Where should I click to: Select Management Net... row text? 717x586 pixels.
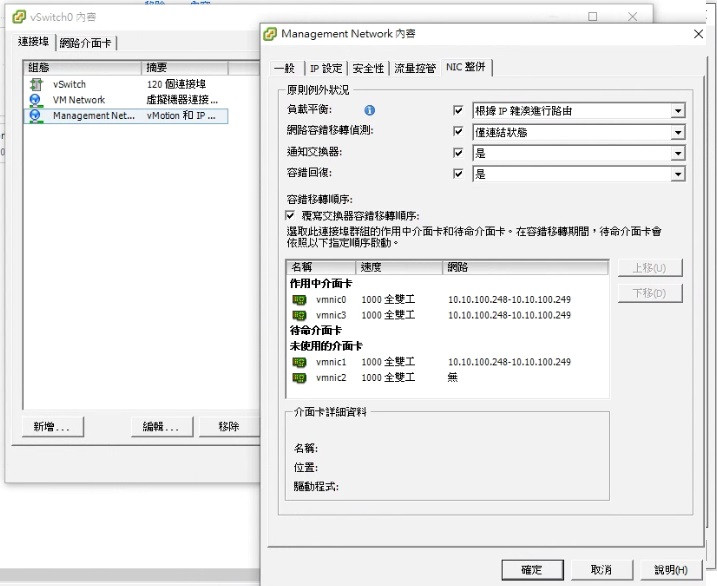[94, 116]
